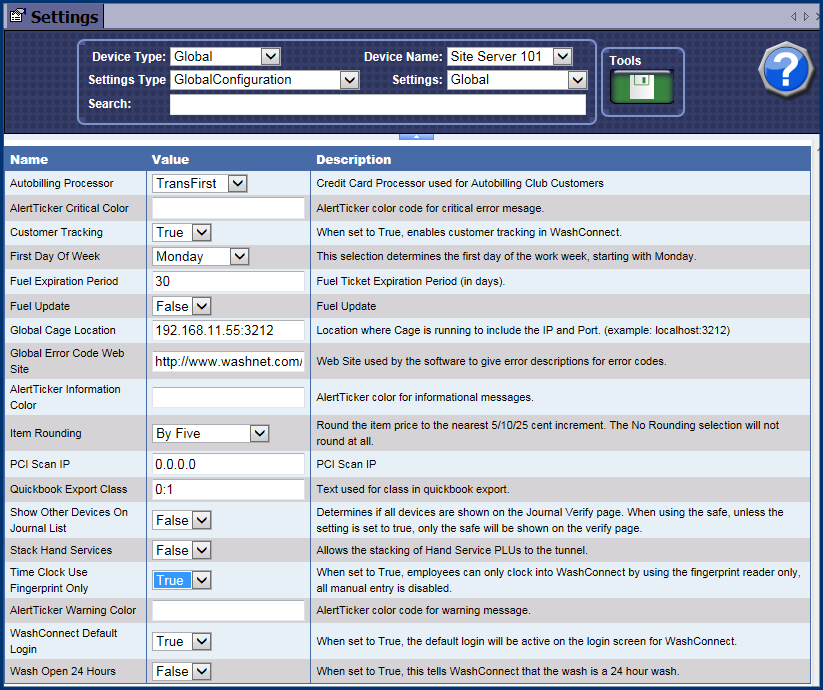Image resolution: width=823 pixels, height=690 pixels.
Task: Open the Item Rounding dropdown
Action: pyautogui.click(x=211, y=434)
